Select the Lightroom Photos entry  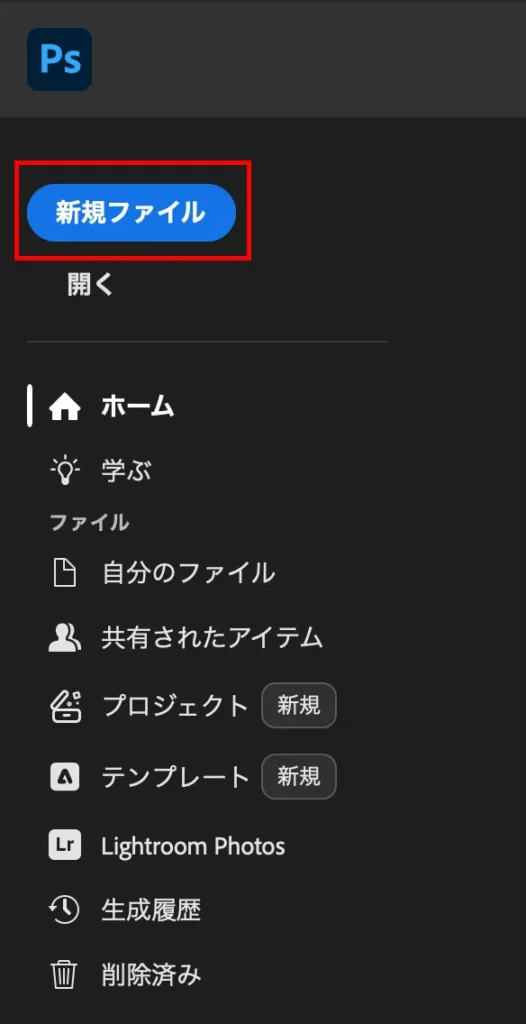click(193, 847)
